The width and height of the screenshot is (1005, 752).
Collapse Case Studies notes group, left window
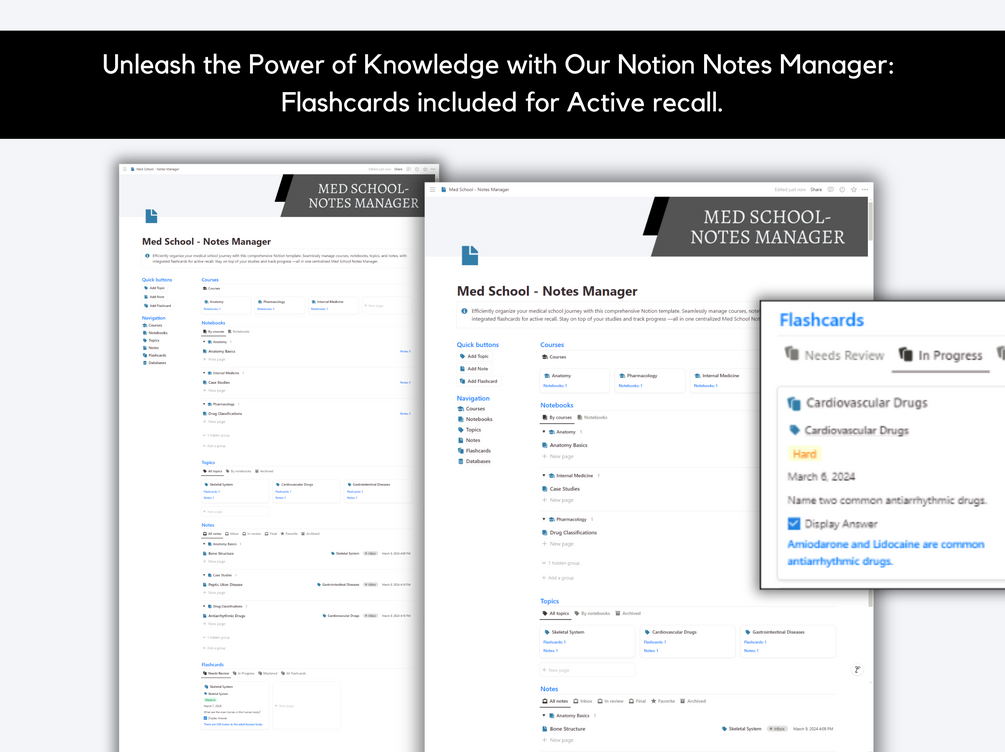pyautogui.click(x=204, y=575)
